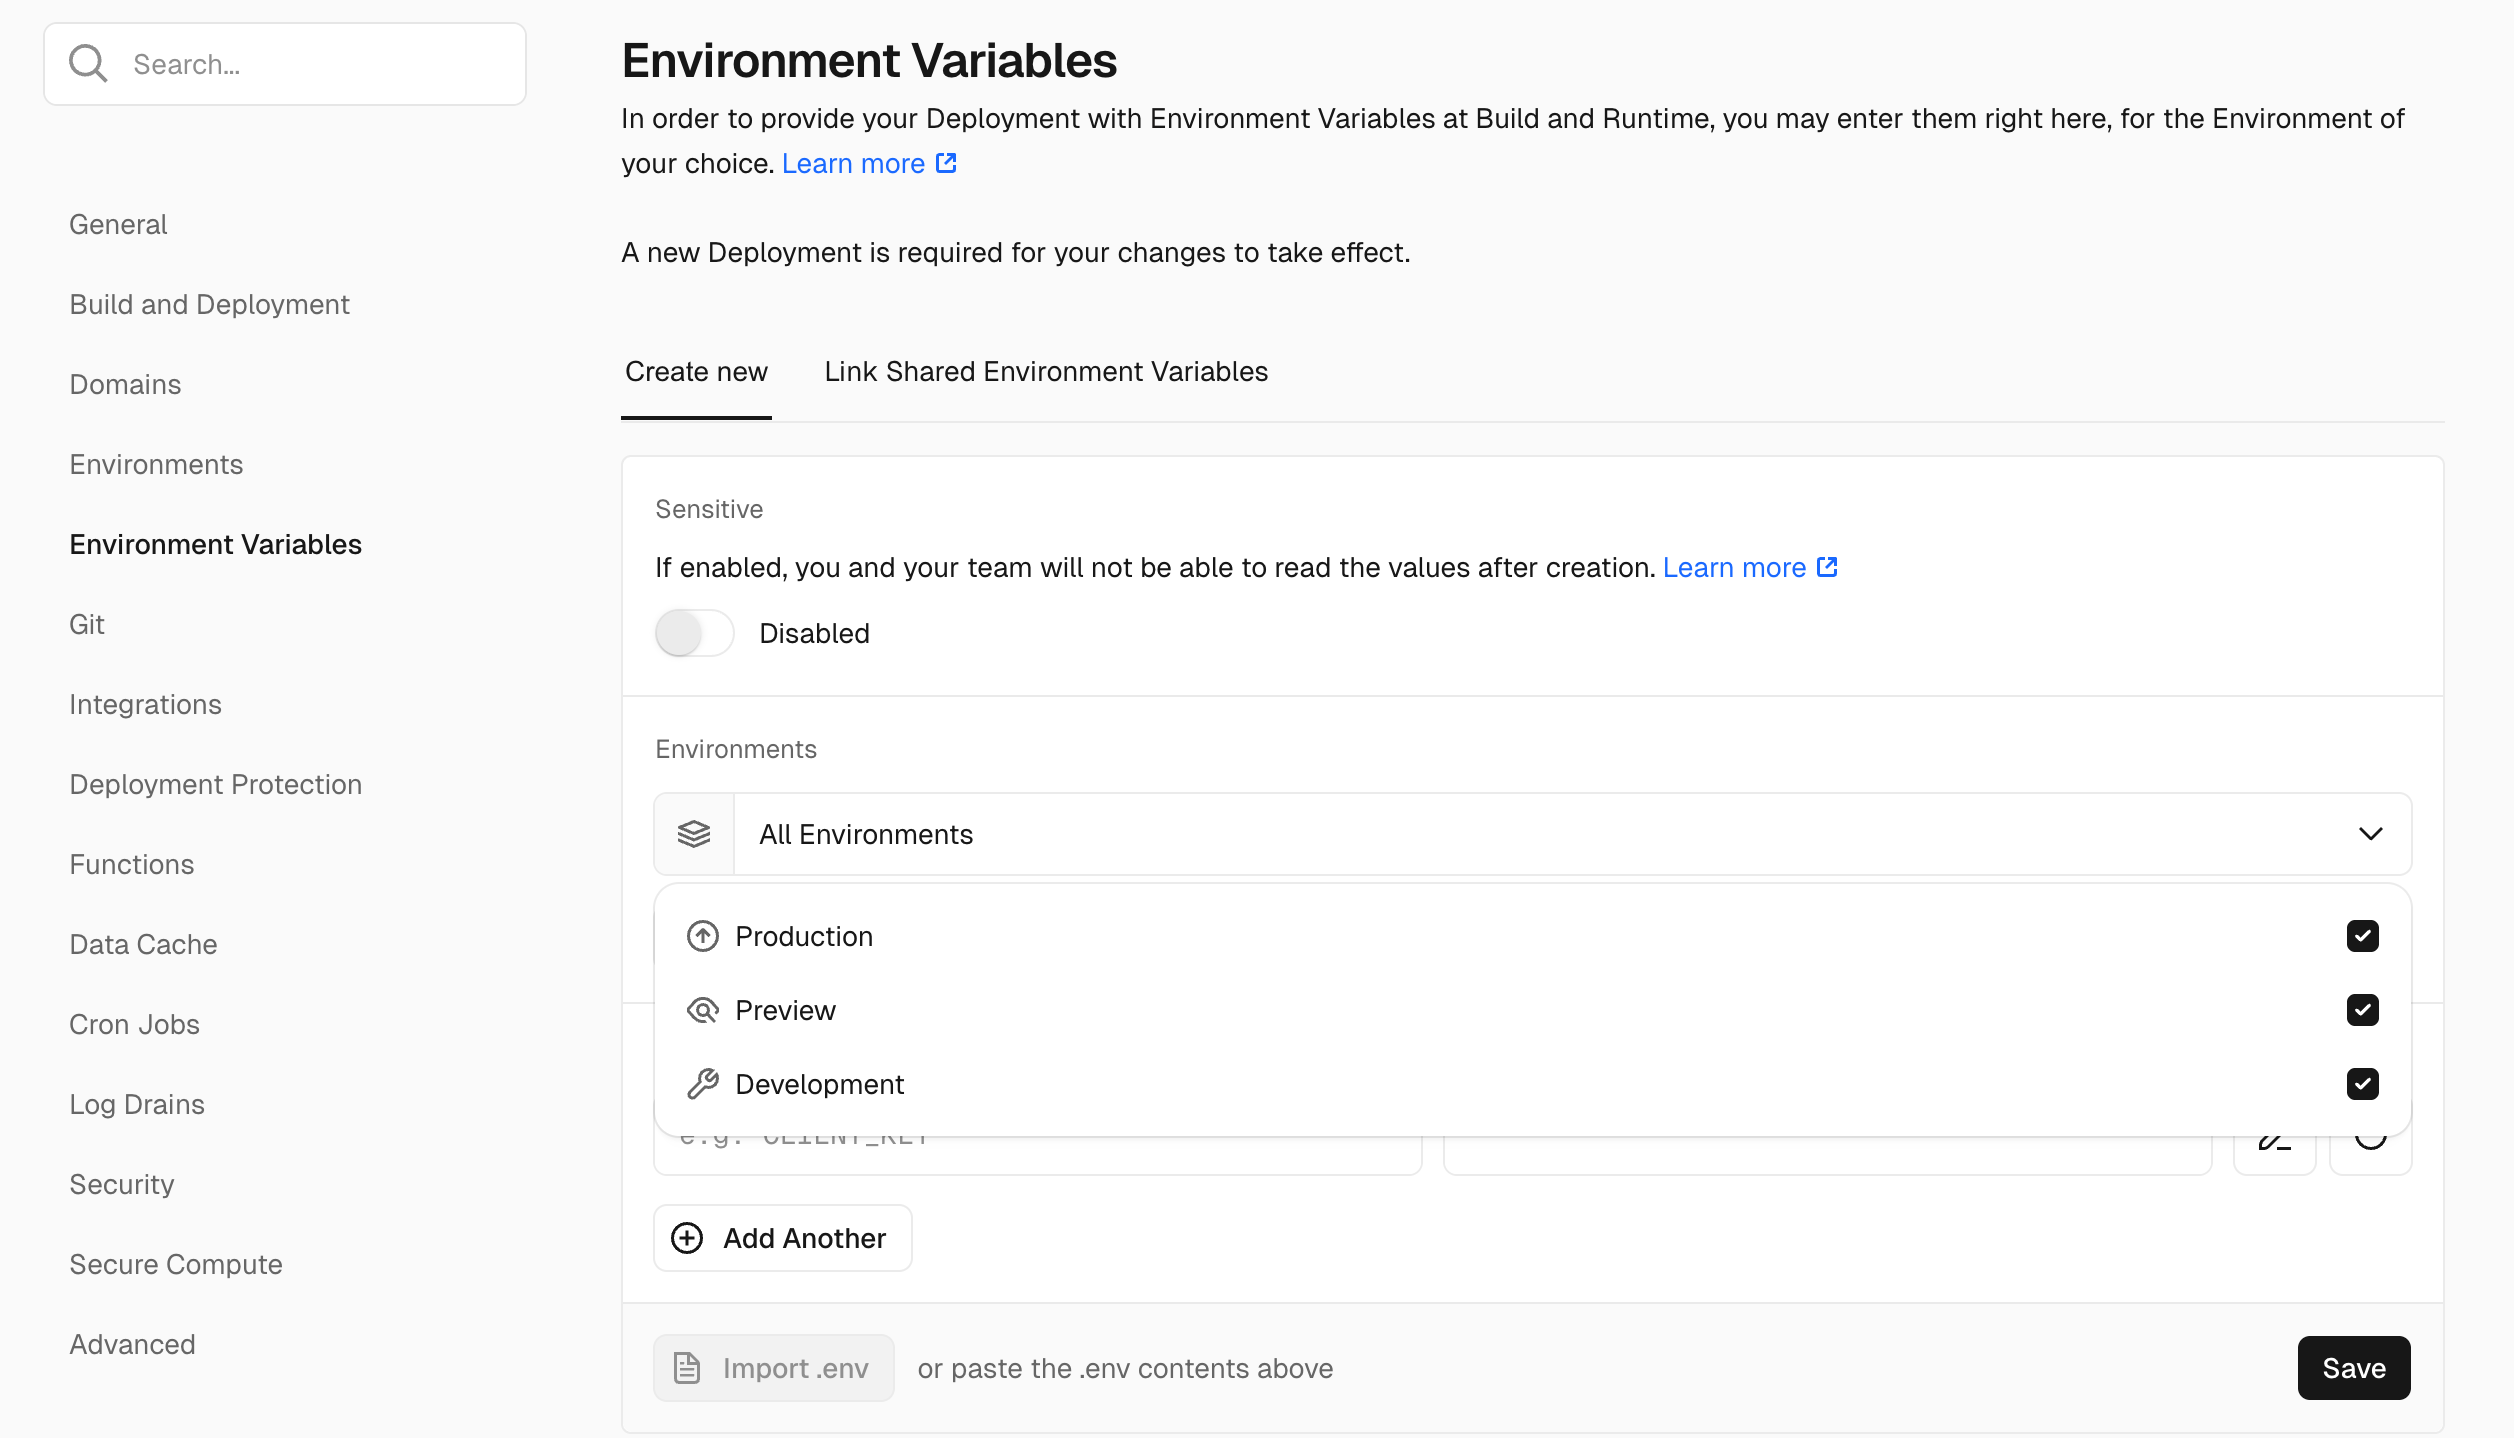This screenshot has width=2514, height=1438.
Task: Select the Production environment option
Action: [x=1533, y=936]
